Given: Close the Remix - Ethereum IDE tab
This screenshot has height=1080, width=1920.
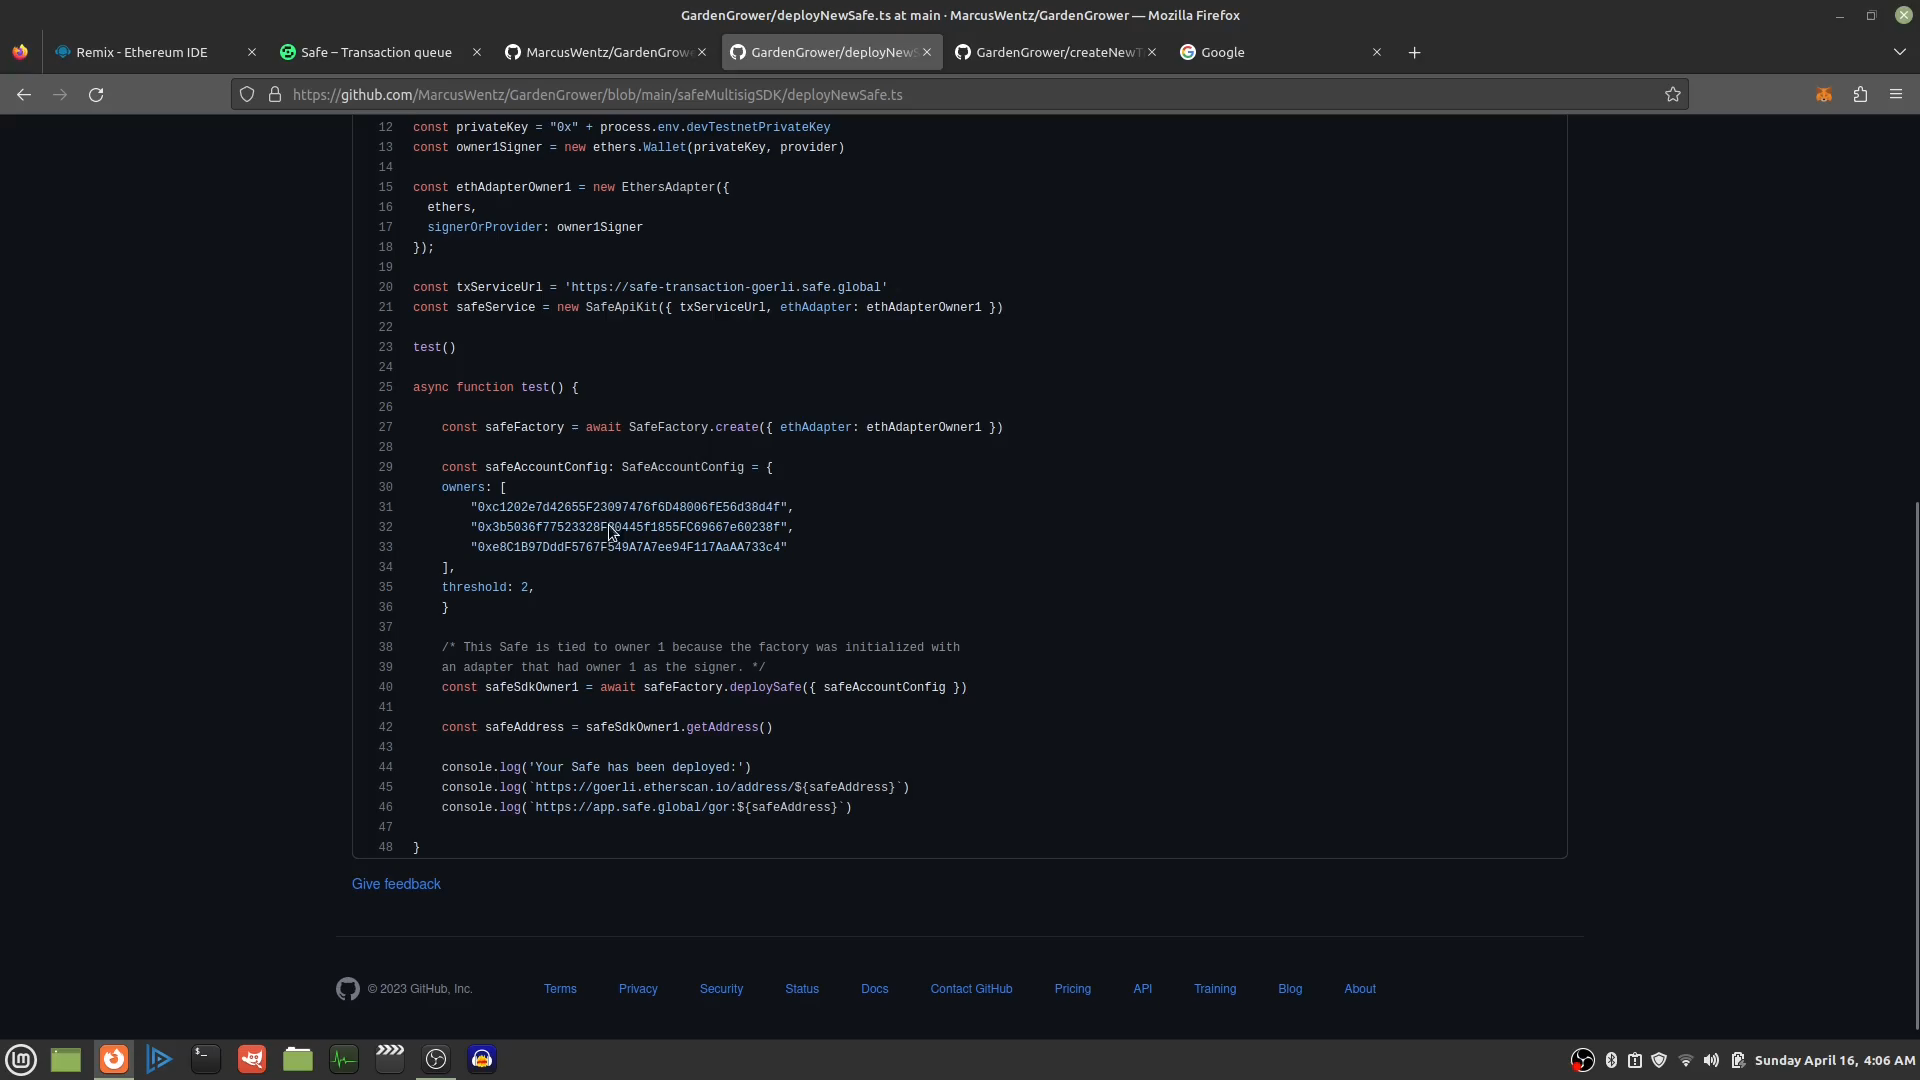Looking at the screenshot, I should [x=252, y=52].
